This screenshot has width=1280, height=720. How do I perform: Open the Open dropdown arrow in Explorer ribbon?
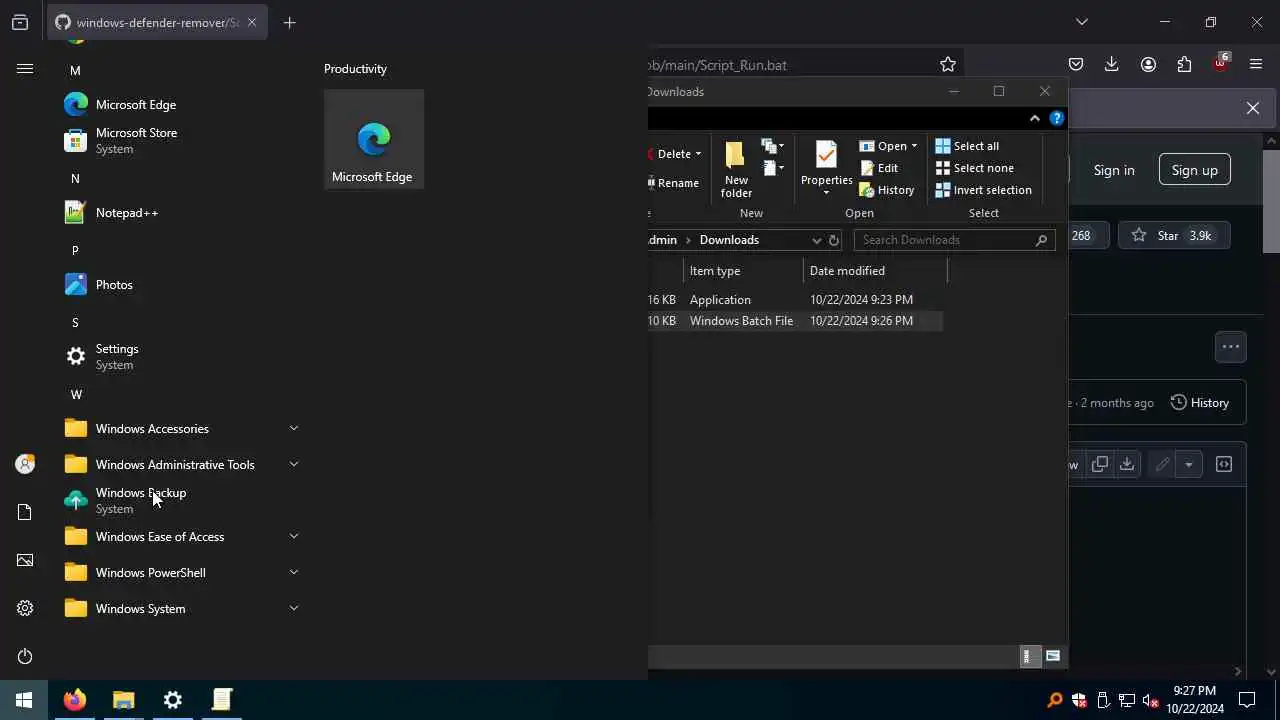[x=913, y=146]
